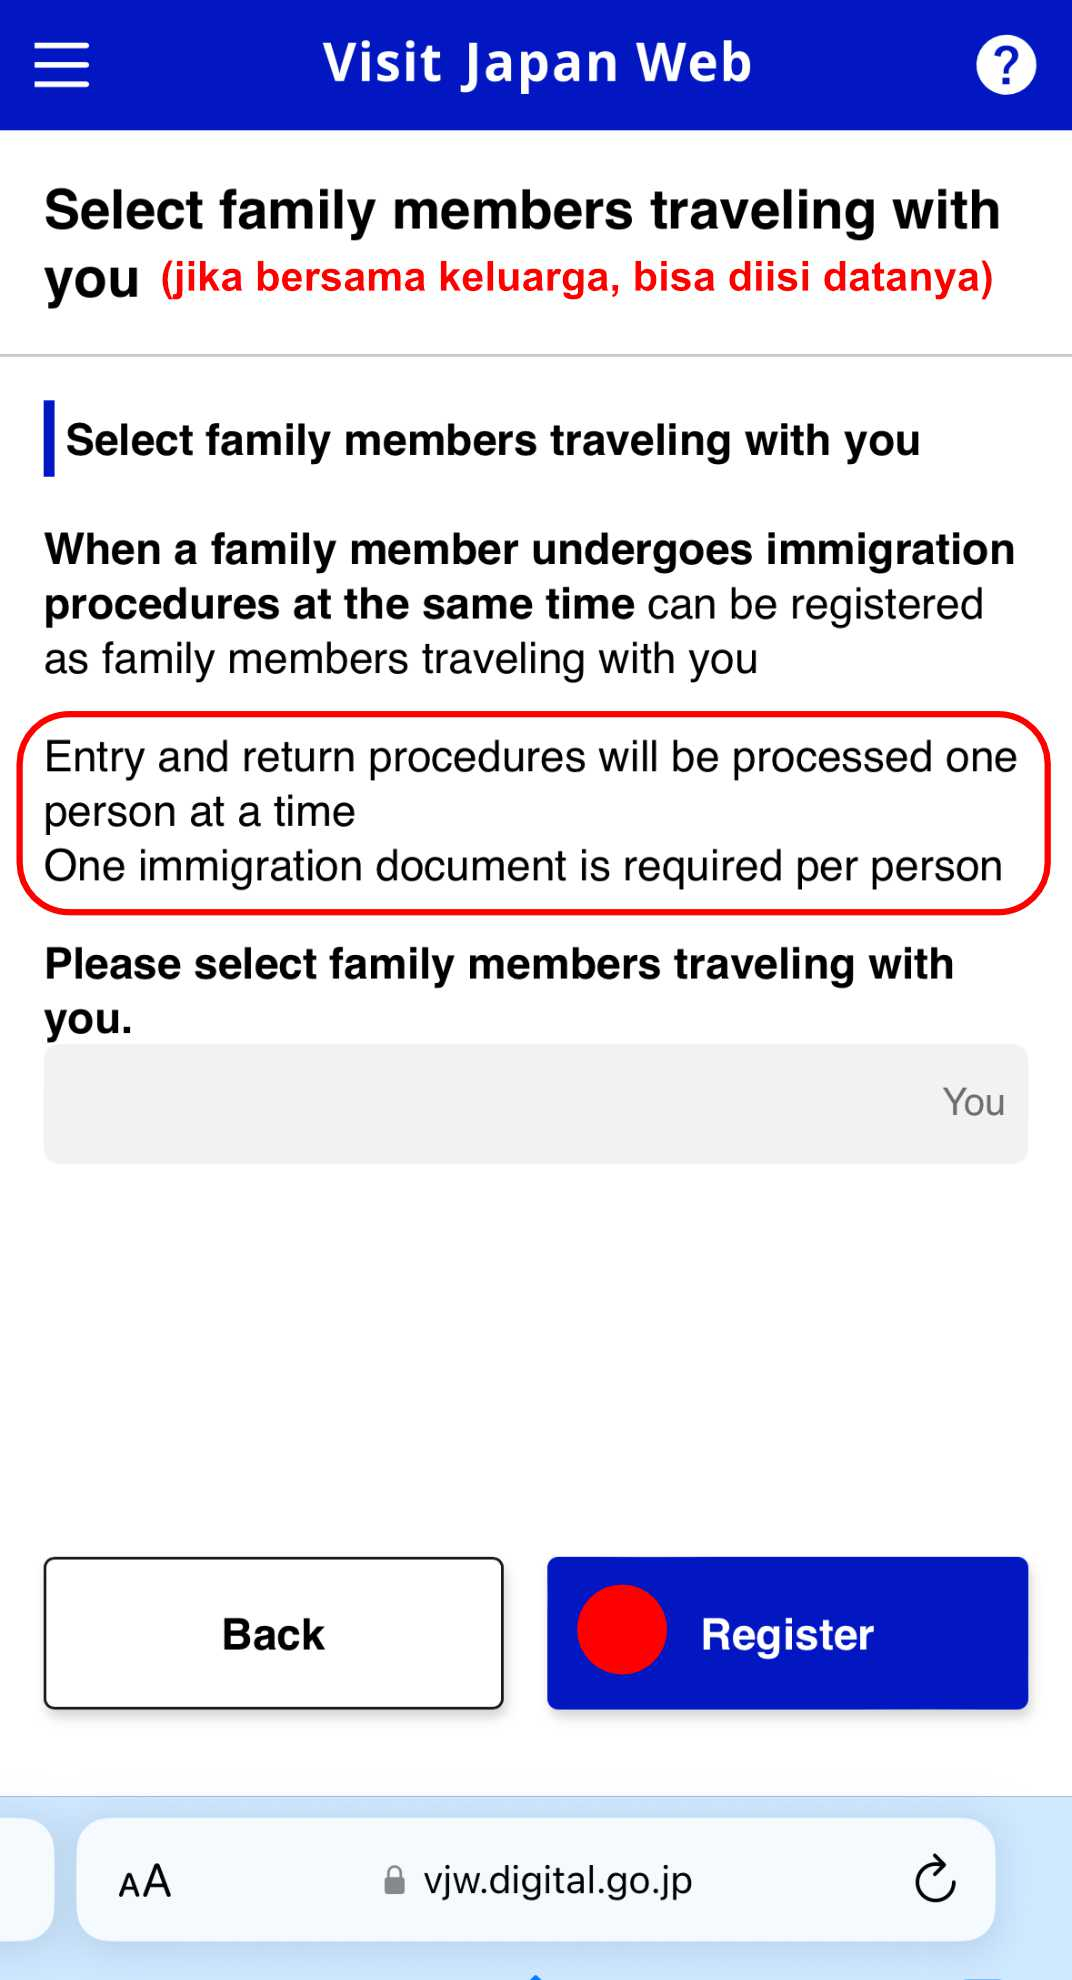Tap the Visit Japan Web header title

[537, 64]
